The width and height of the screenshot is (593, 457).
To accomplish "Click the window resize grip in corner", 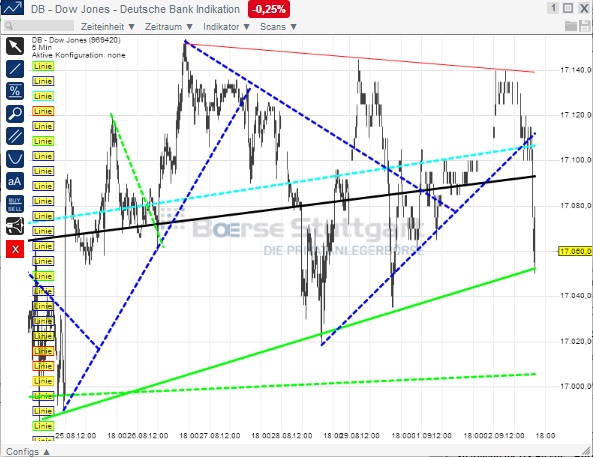I will pyautogui.click(x=587, y=451).
